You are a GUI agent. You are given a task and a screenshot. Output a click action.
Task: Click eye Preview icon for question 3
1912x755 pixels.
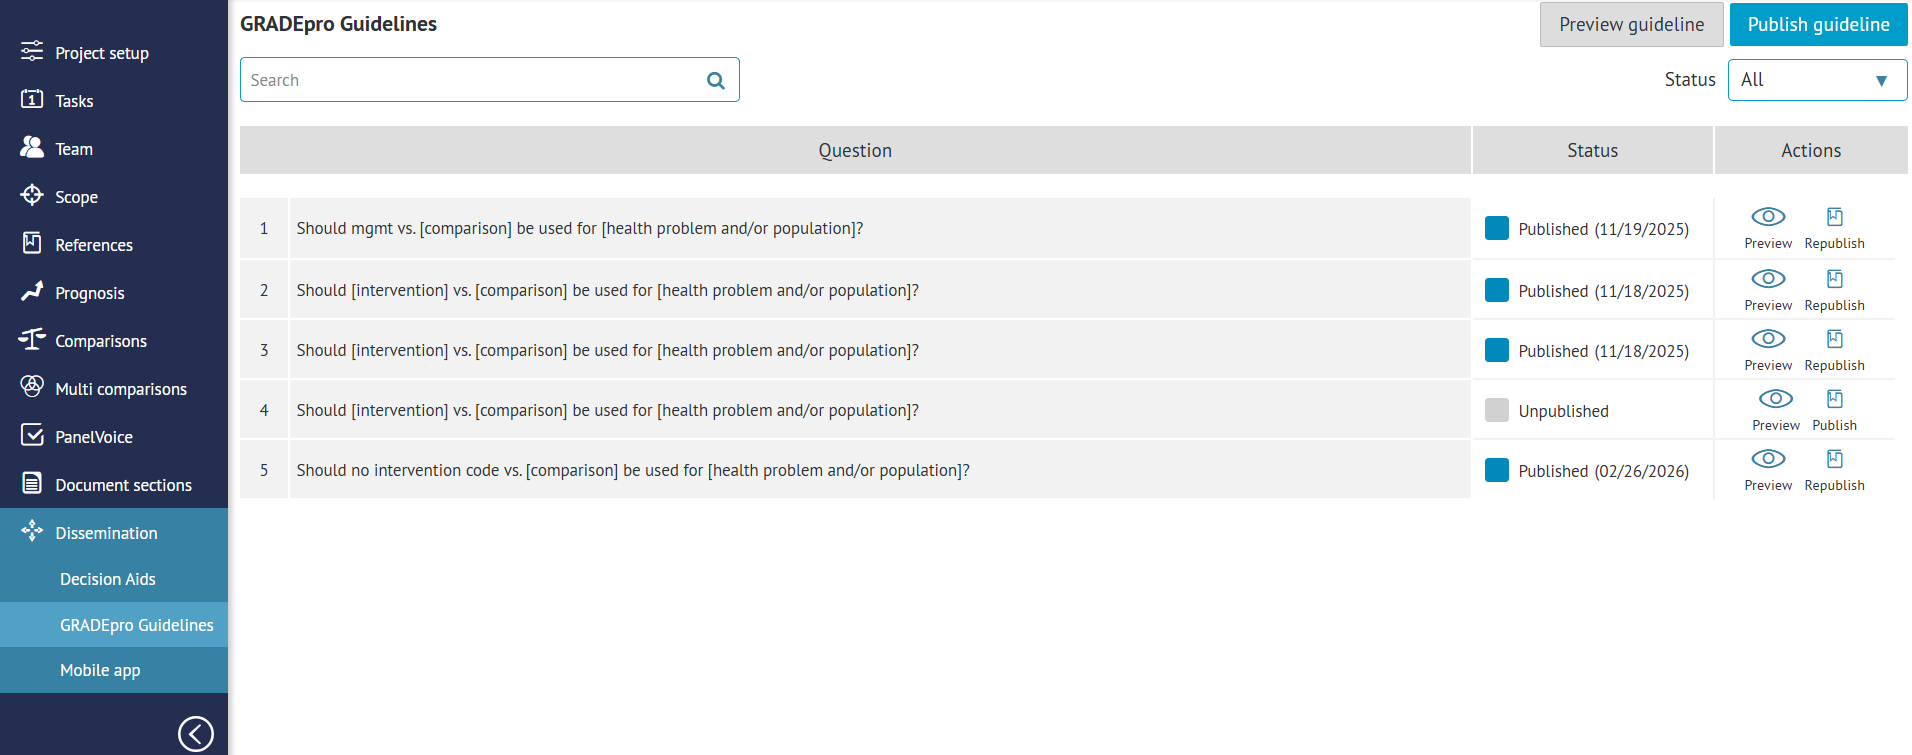click(x=1768, y=339)
